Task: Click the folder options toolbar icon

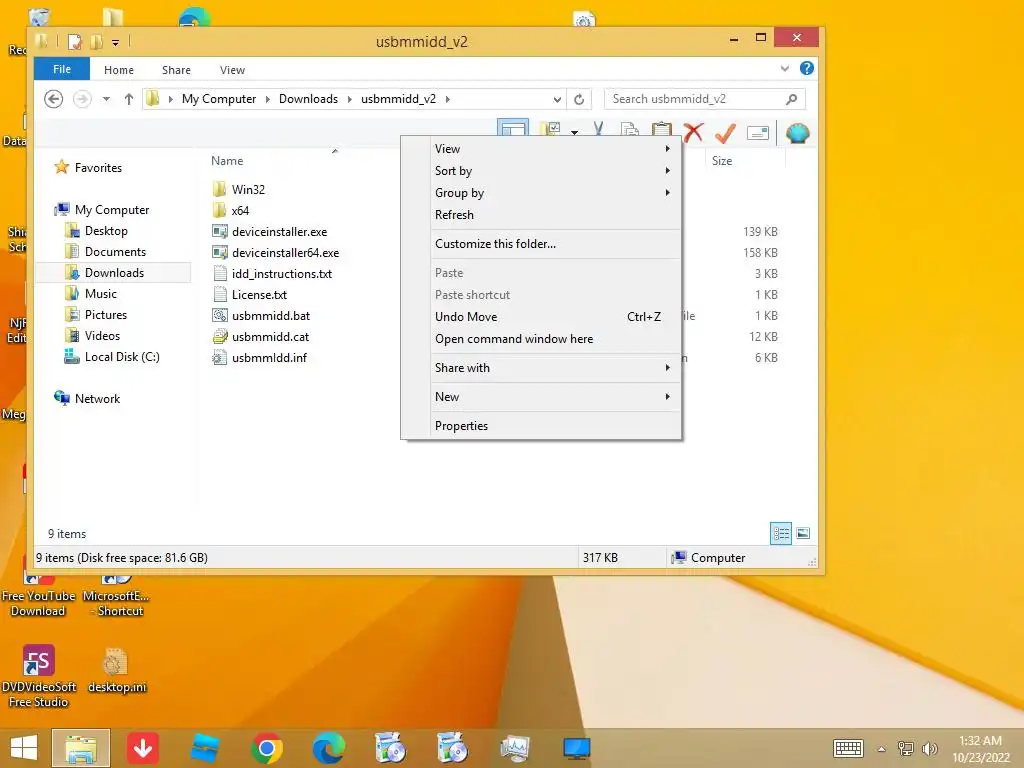Action: click(550, 128)
